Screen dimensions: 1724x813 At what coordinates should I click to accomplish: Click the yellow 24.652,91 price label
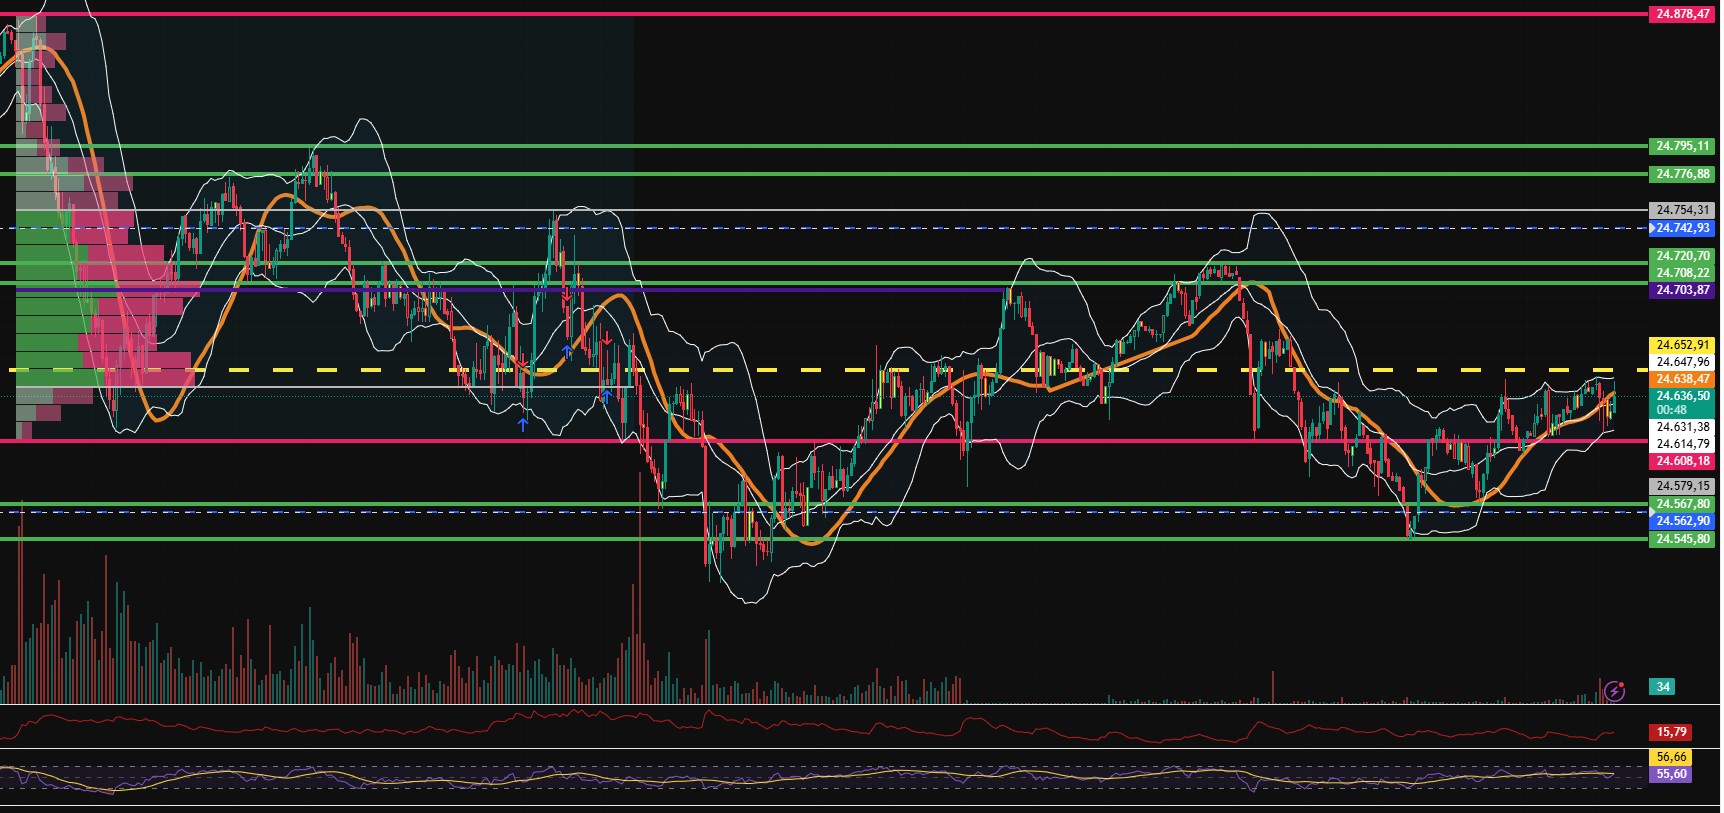click(1682, 345)
